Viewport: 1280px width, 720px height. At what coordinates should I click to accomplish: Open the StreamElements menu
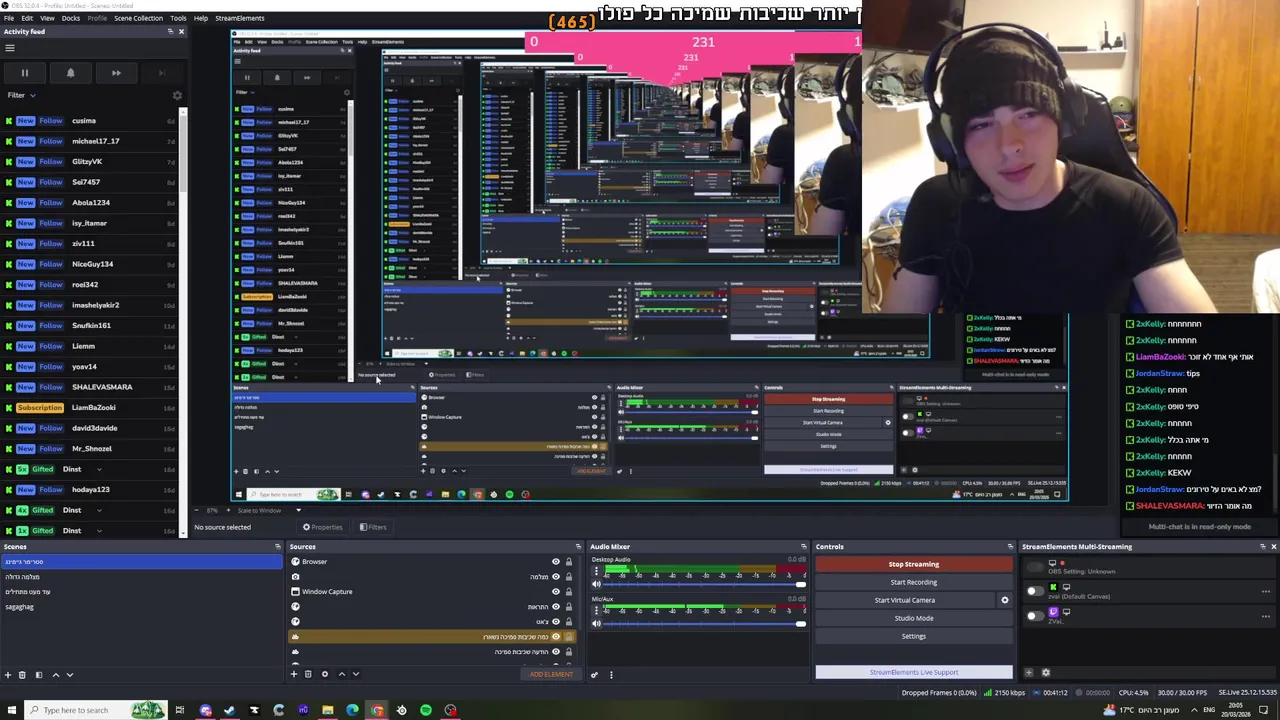(240, 18)
